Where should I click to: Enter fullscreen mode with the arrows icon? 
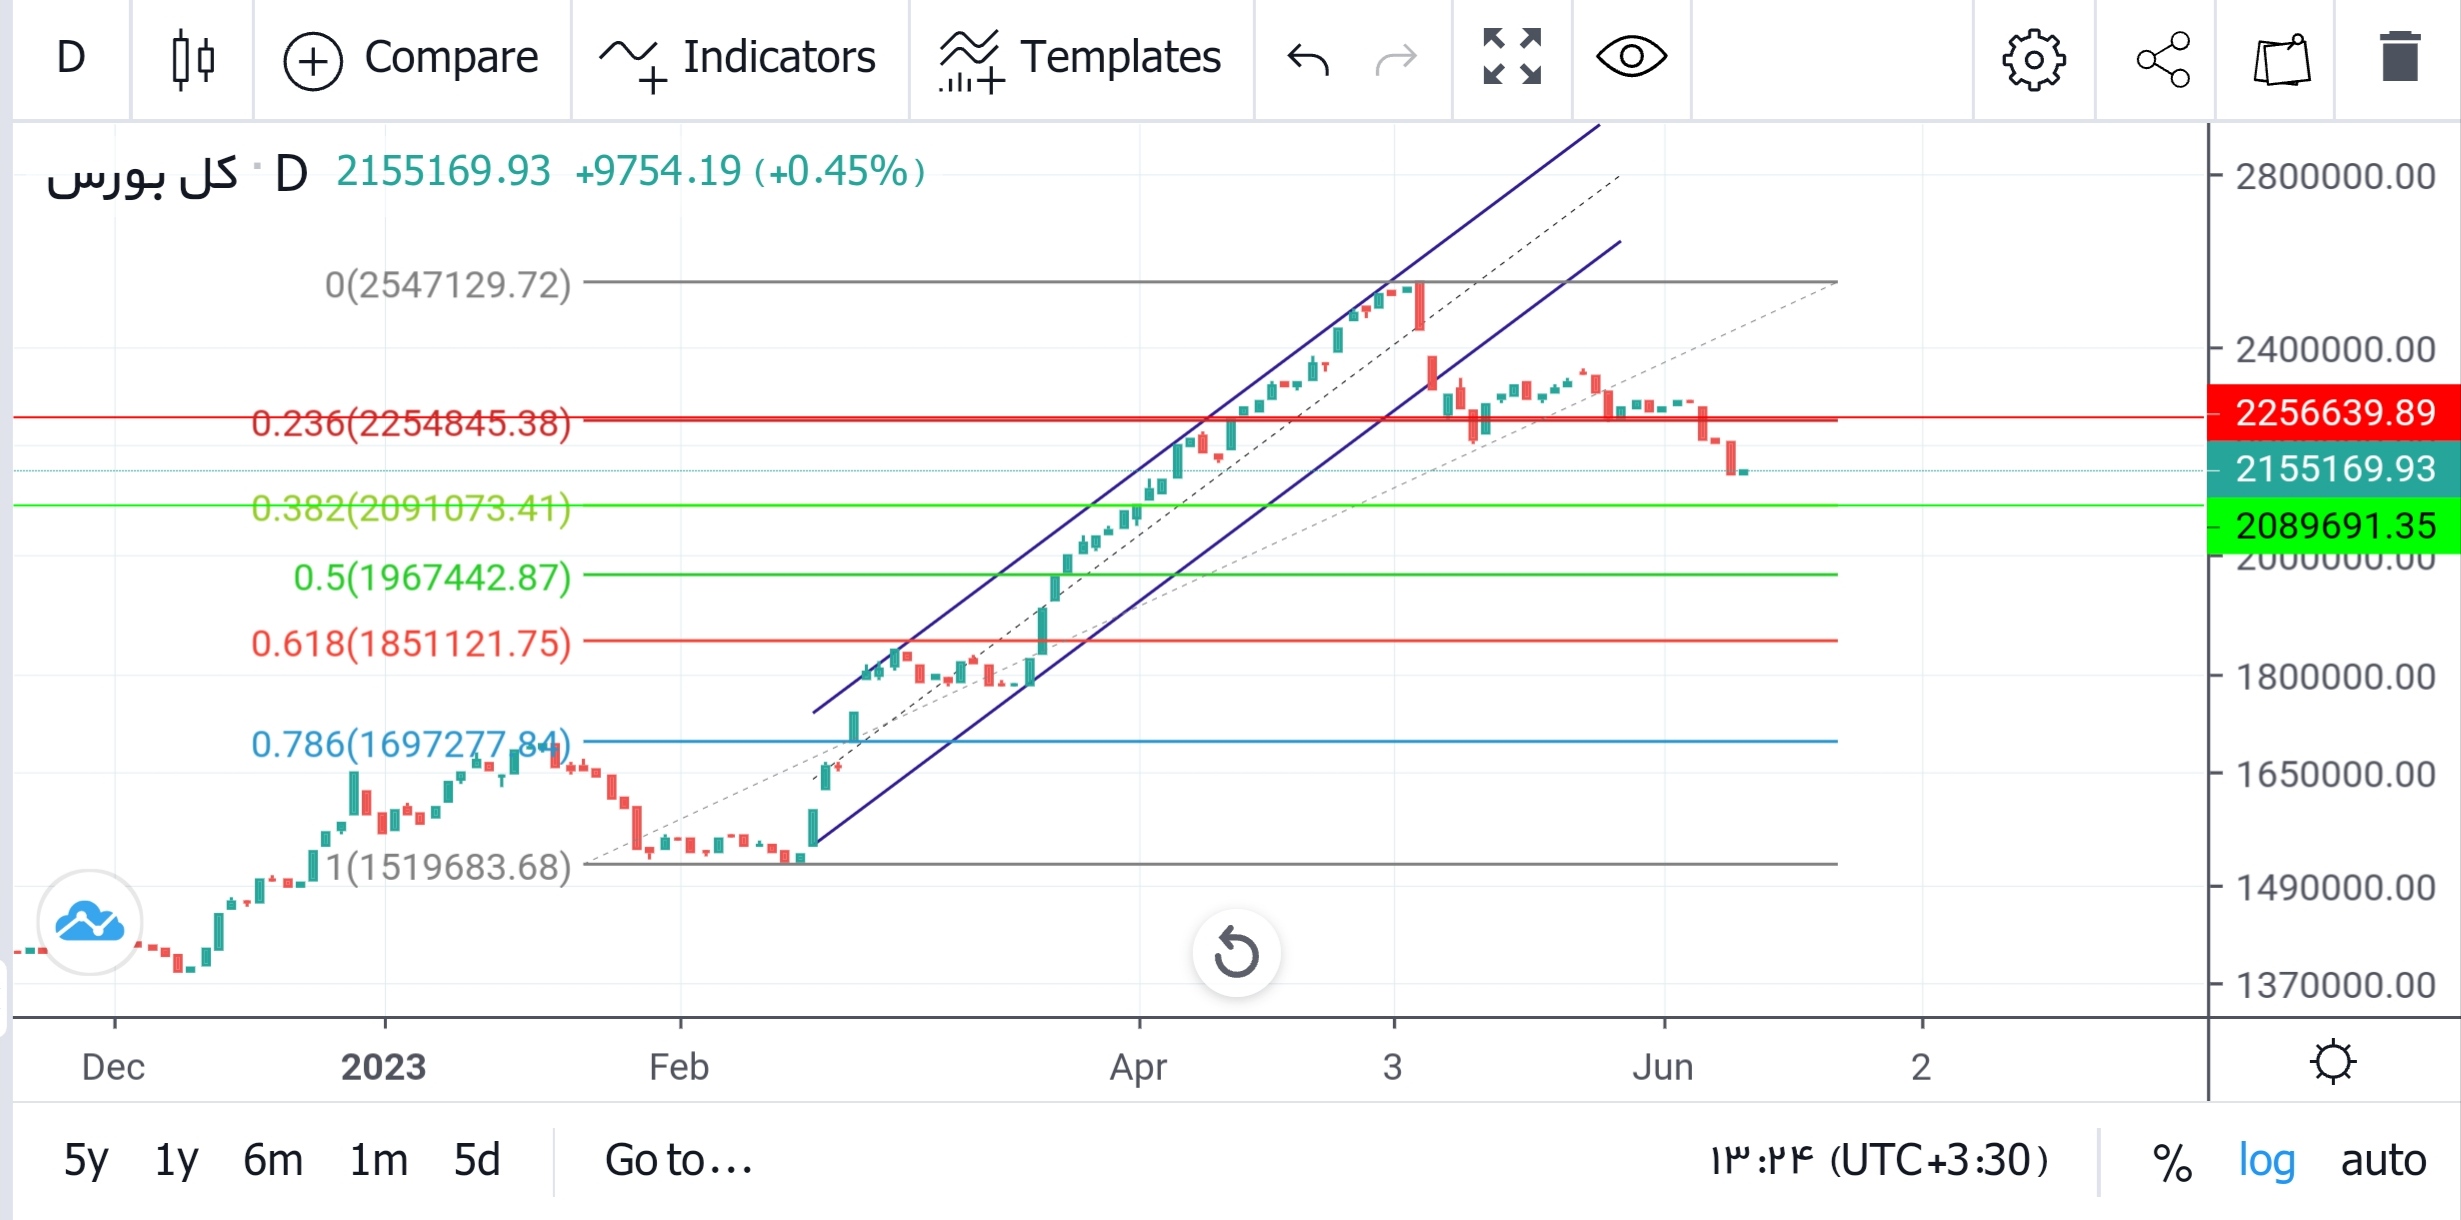(1511, 57)
